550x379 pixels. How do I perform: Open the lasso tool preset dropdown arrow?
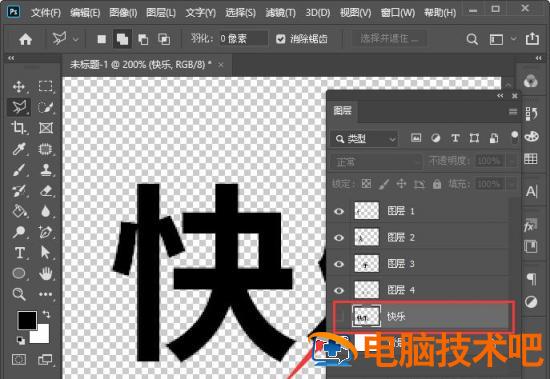click(75, 39)
